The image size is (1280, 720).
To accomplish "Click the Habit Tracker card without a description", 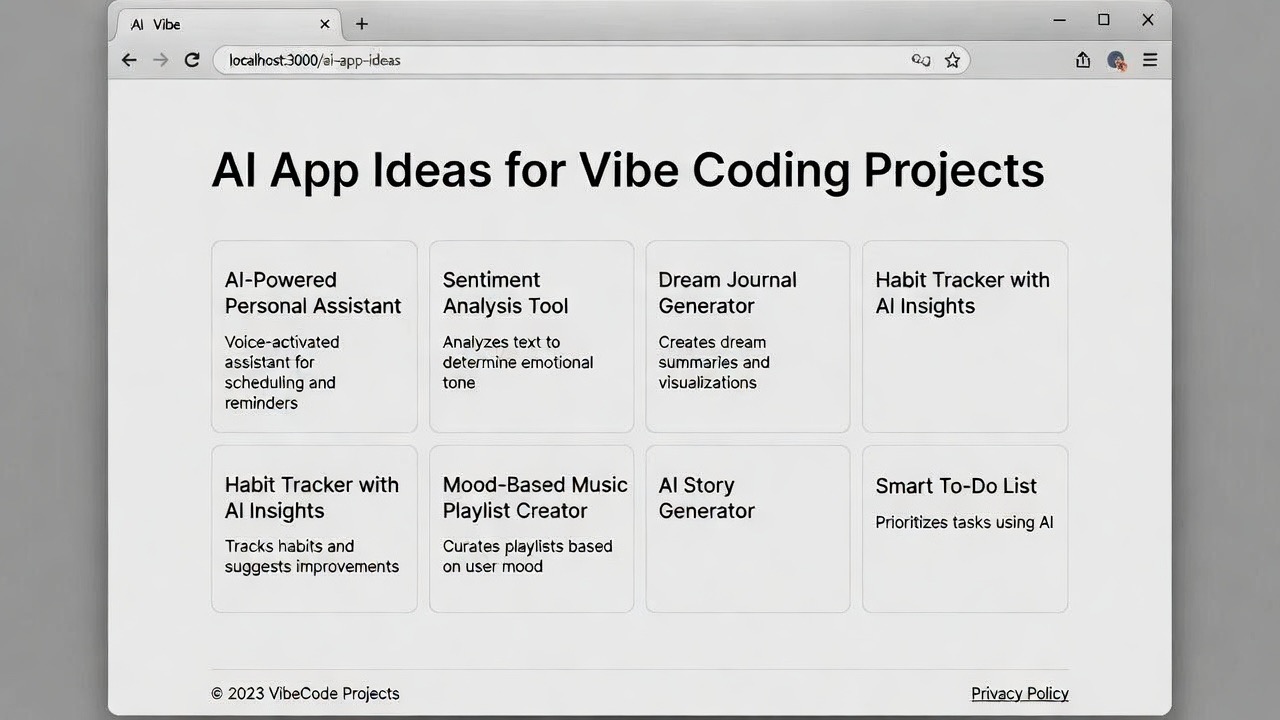I will pos(965,336).
